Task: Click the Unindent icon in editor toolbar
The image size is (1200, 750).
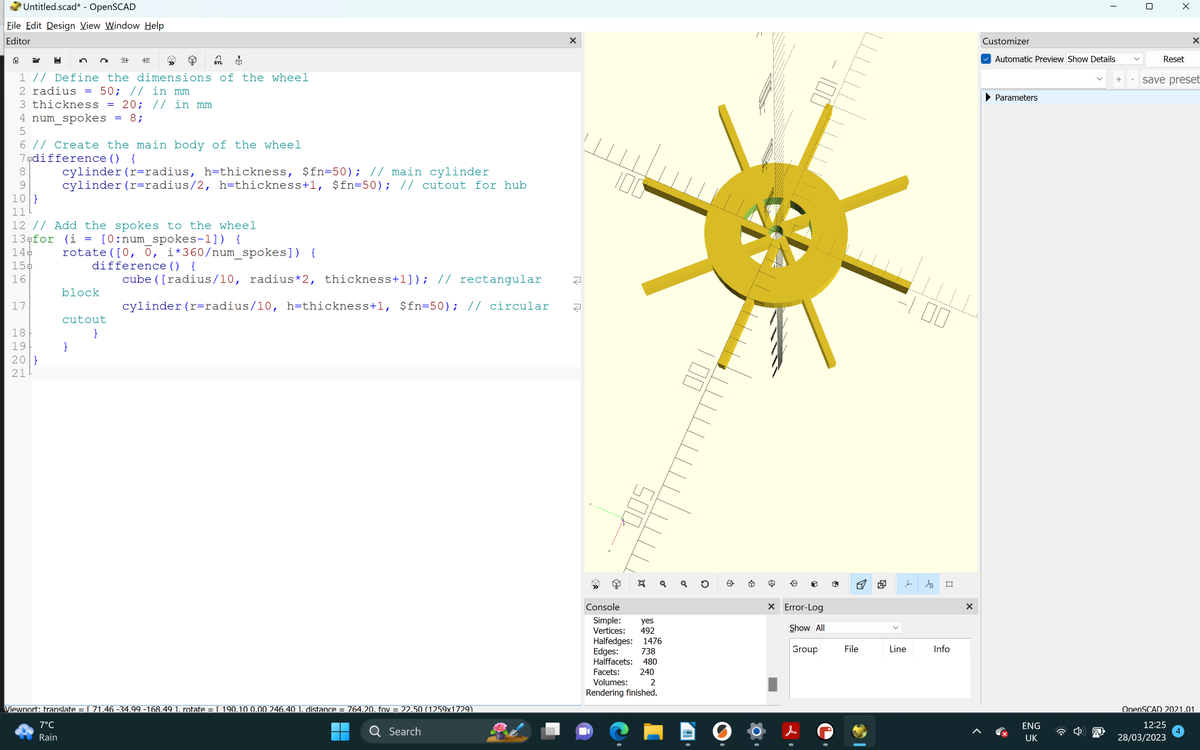Action: point(125,60)
